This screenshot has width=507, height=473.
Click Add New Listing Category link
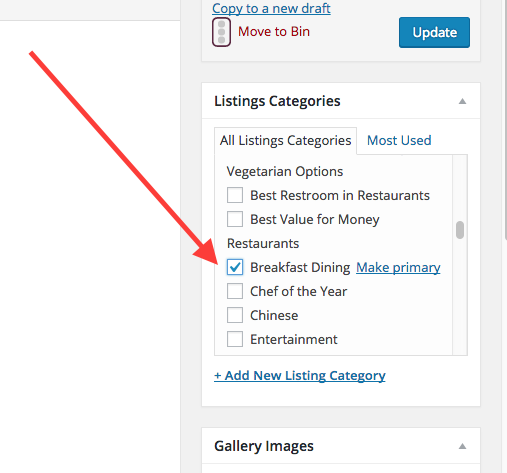300,376
